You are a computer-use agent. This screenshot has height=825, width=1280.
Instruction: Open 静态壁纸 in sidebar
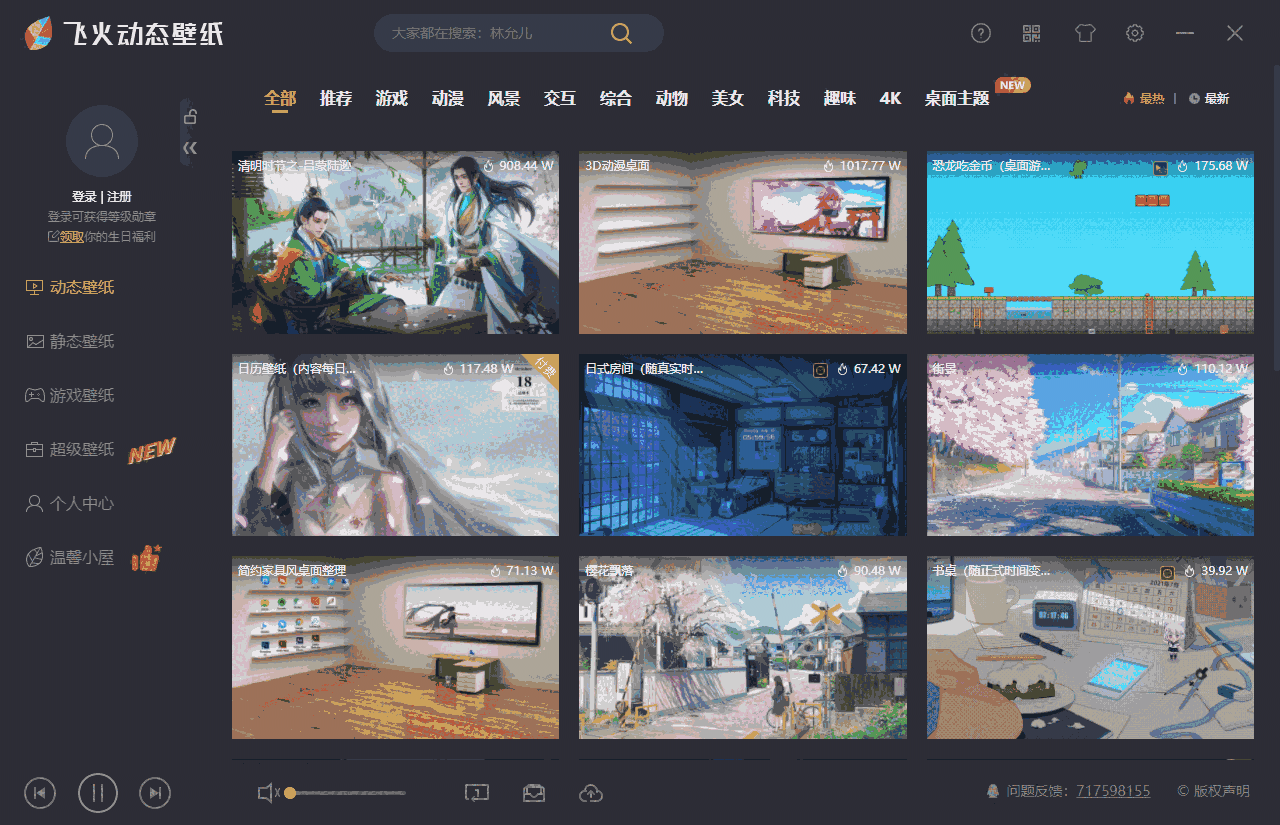click(70, 341)
